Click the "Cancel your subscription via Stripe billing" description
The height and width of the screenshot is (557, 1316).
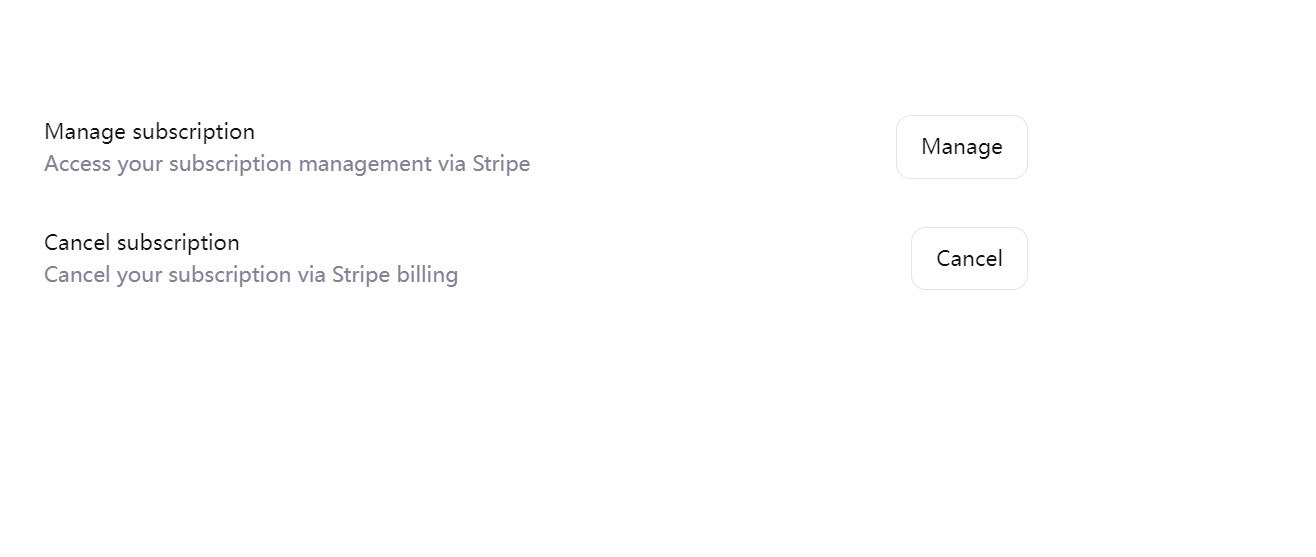[251, 274]
